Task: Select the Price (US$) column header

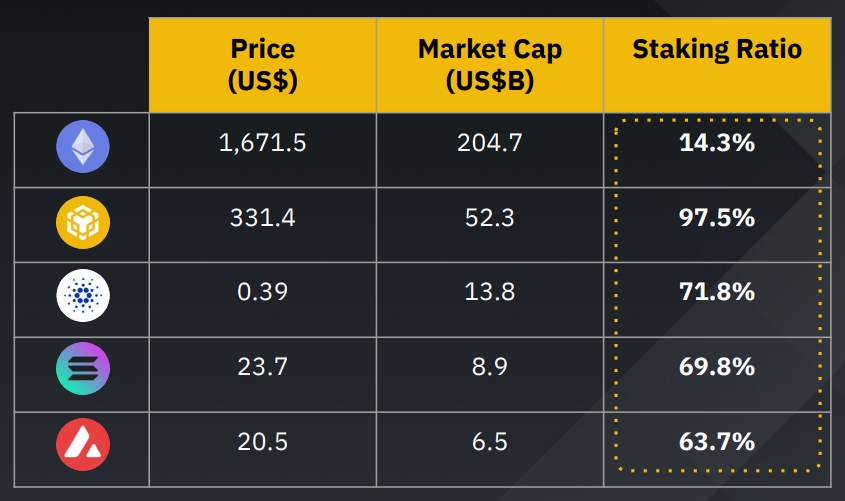Action: 262,65
